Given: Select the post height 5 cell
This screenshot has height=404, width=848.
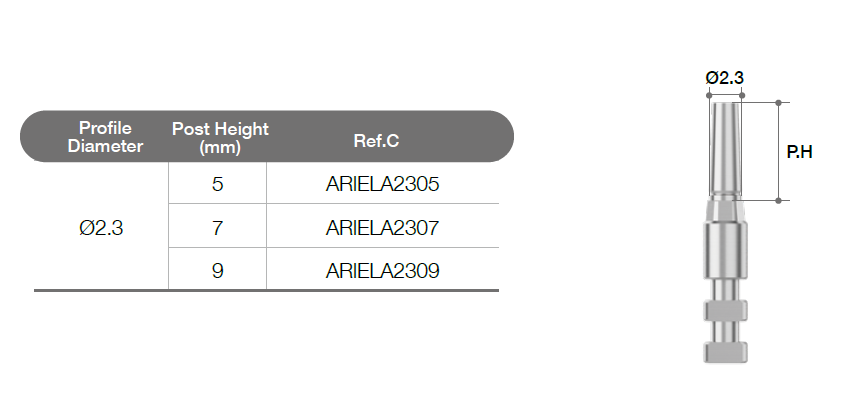Looking at the screenshot, I should 217,184.
